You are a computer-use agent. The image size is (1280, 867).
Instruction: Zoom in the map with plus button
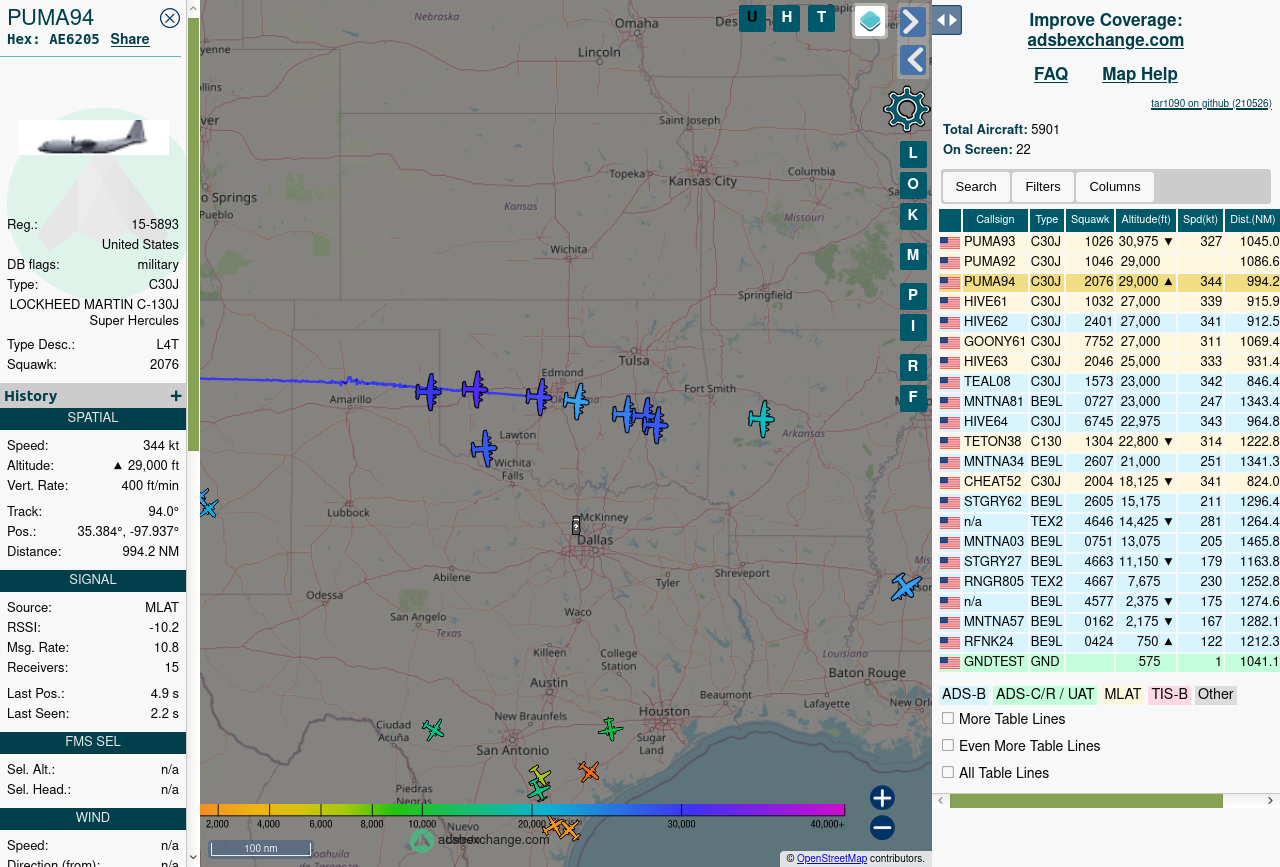click(x=882, y=797)
